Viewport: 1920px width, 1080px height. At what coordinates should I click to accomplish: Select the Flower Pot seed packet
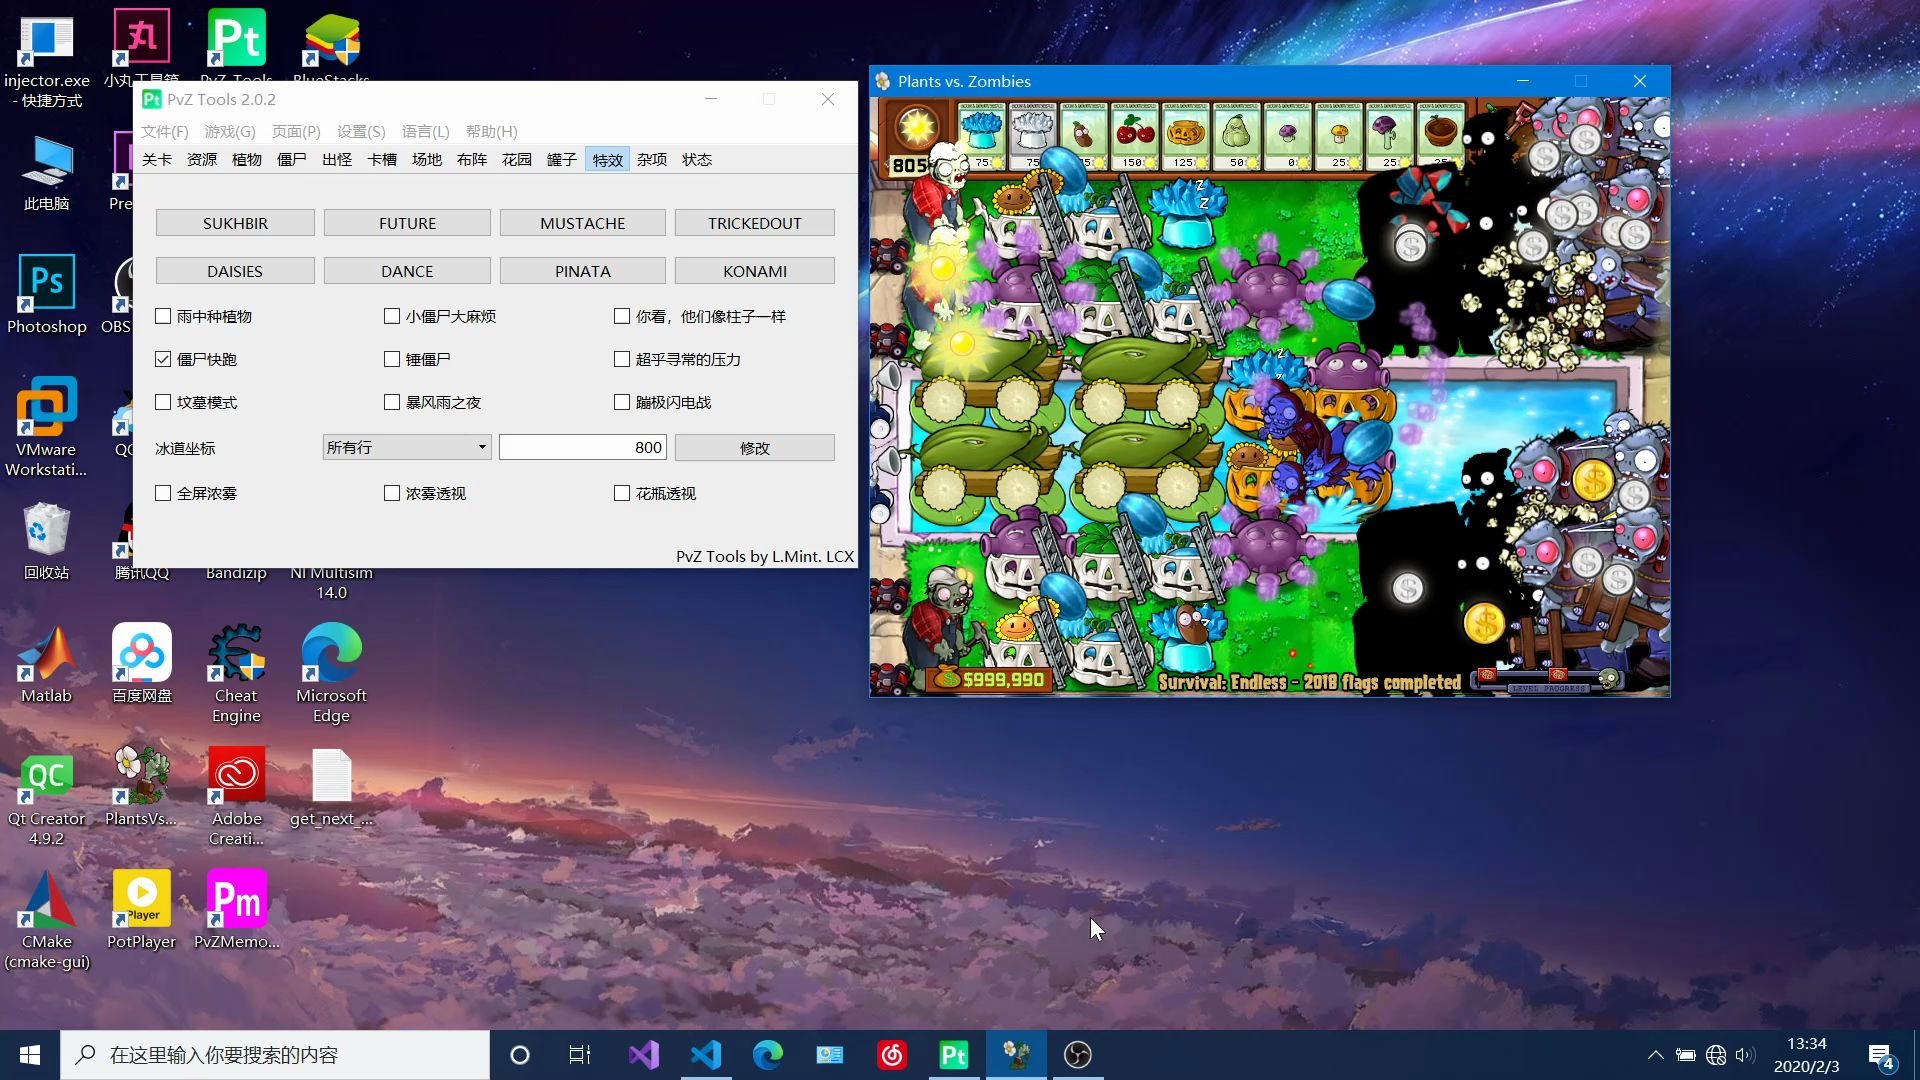click(1441, 135)
